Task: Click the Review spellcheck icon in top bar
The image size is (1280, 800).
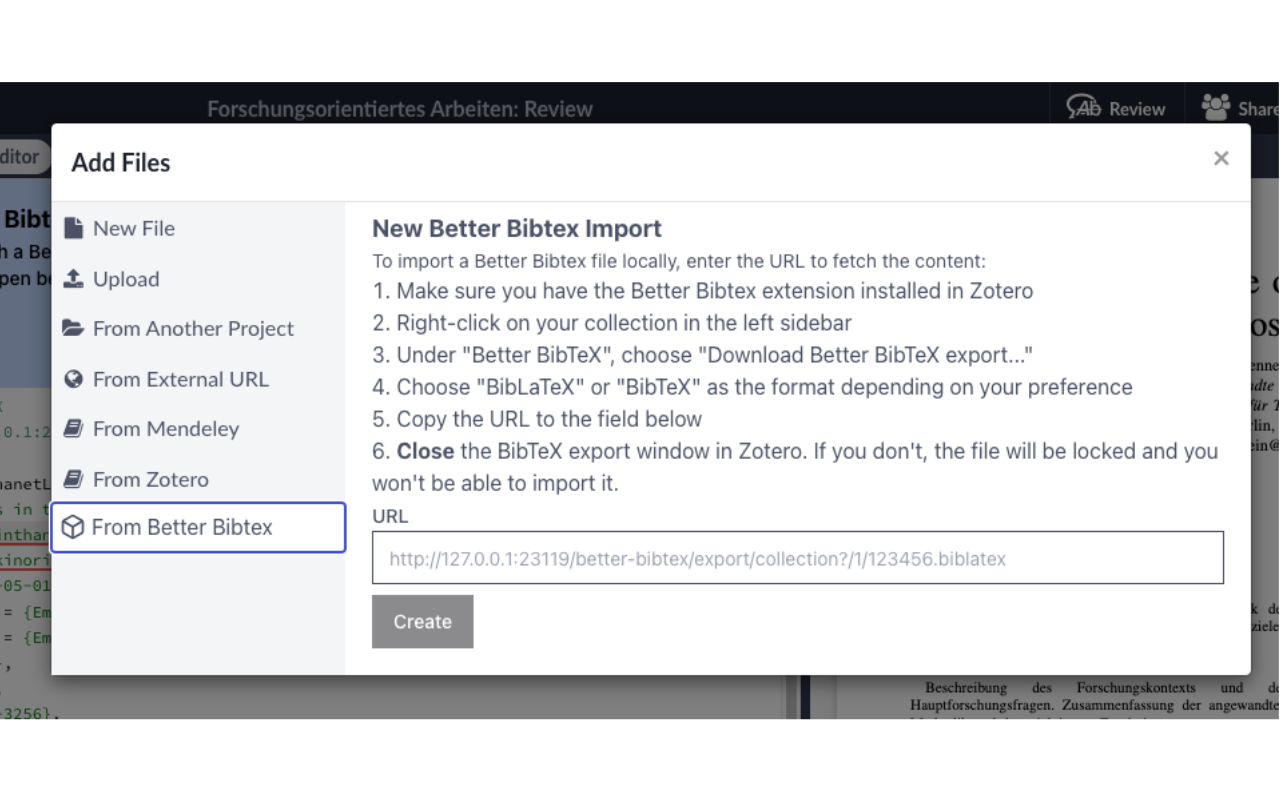Action: pyautogui.click(x=1083, y=107)
